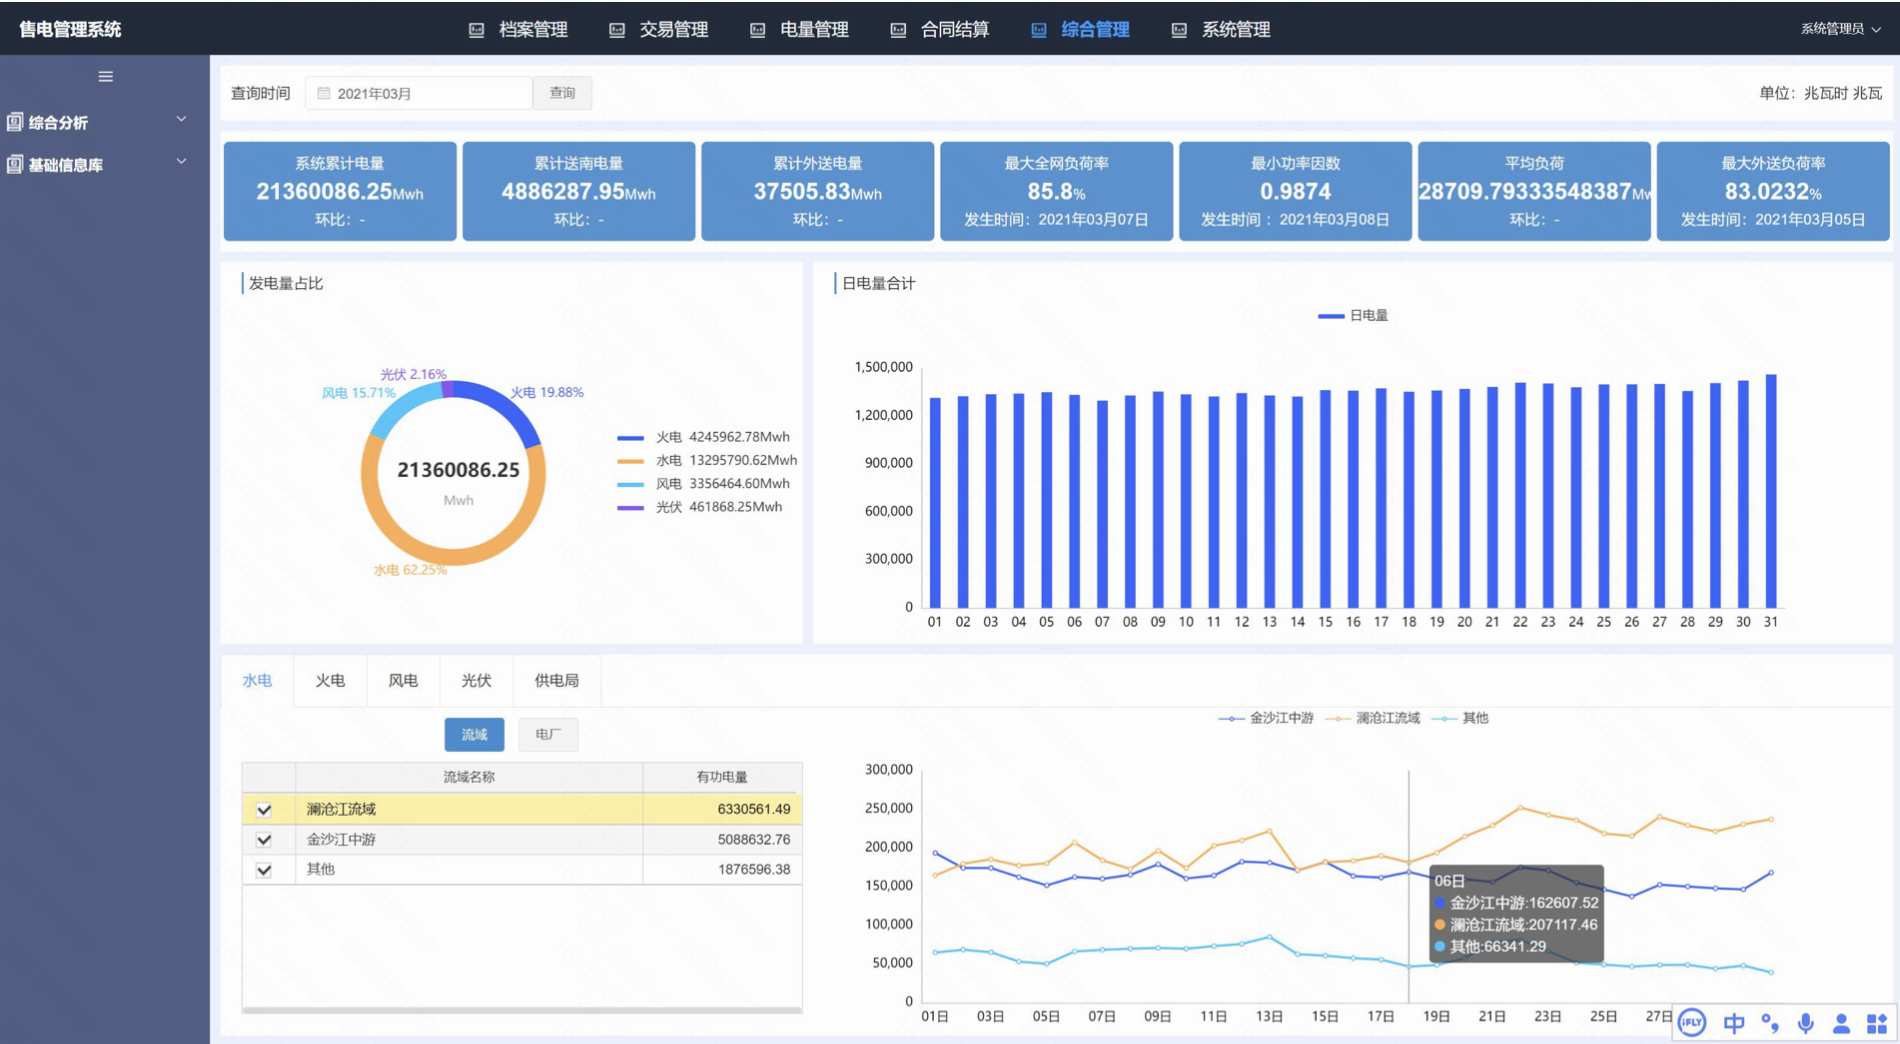
Task: Open the 系统管理员 user dropdown
Action: point(1840,29)
